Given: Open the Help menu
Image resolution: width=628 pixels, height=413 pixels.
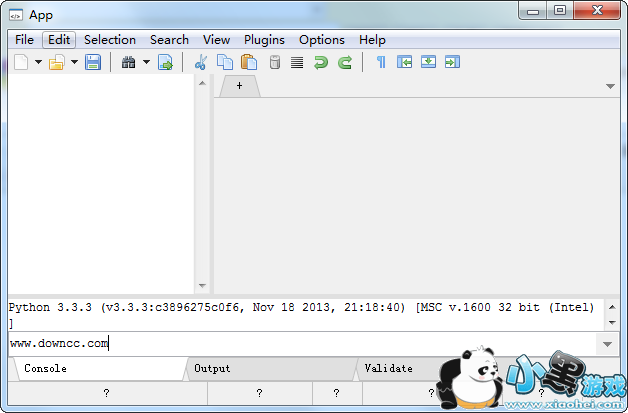Looking at the screenshot, I should point(372,40).
